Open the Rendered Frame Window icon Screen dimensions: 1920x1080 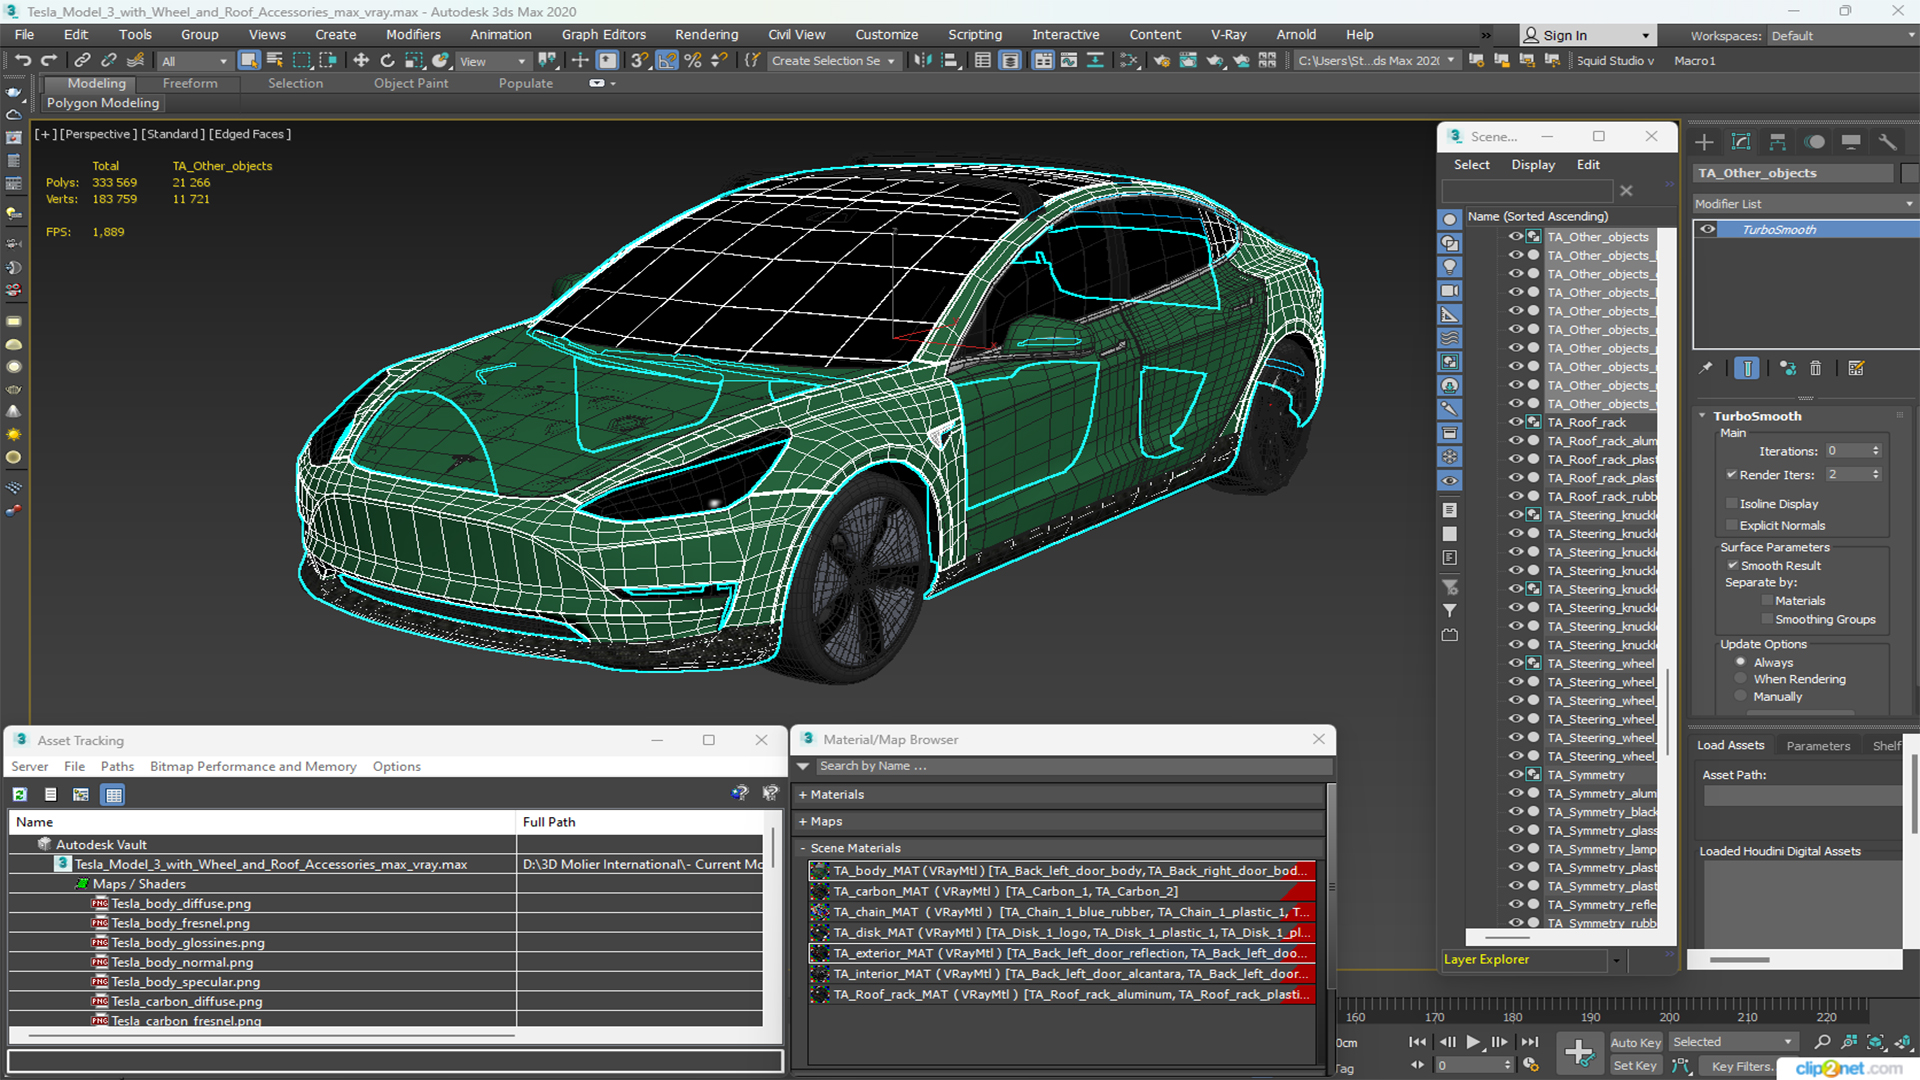(1188, 61)
